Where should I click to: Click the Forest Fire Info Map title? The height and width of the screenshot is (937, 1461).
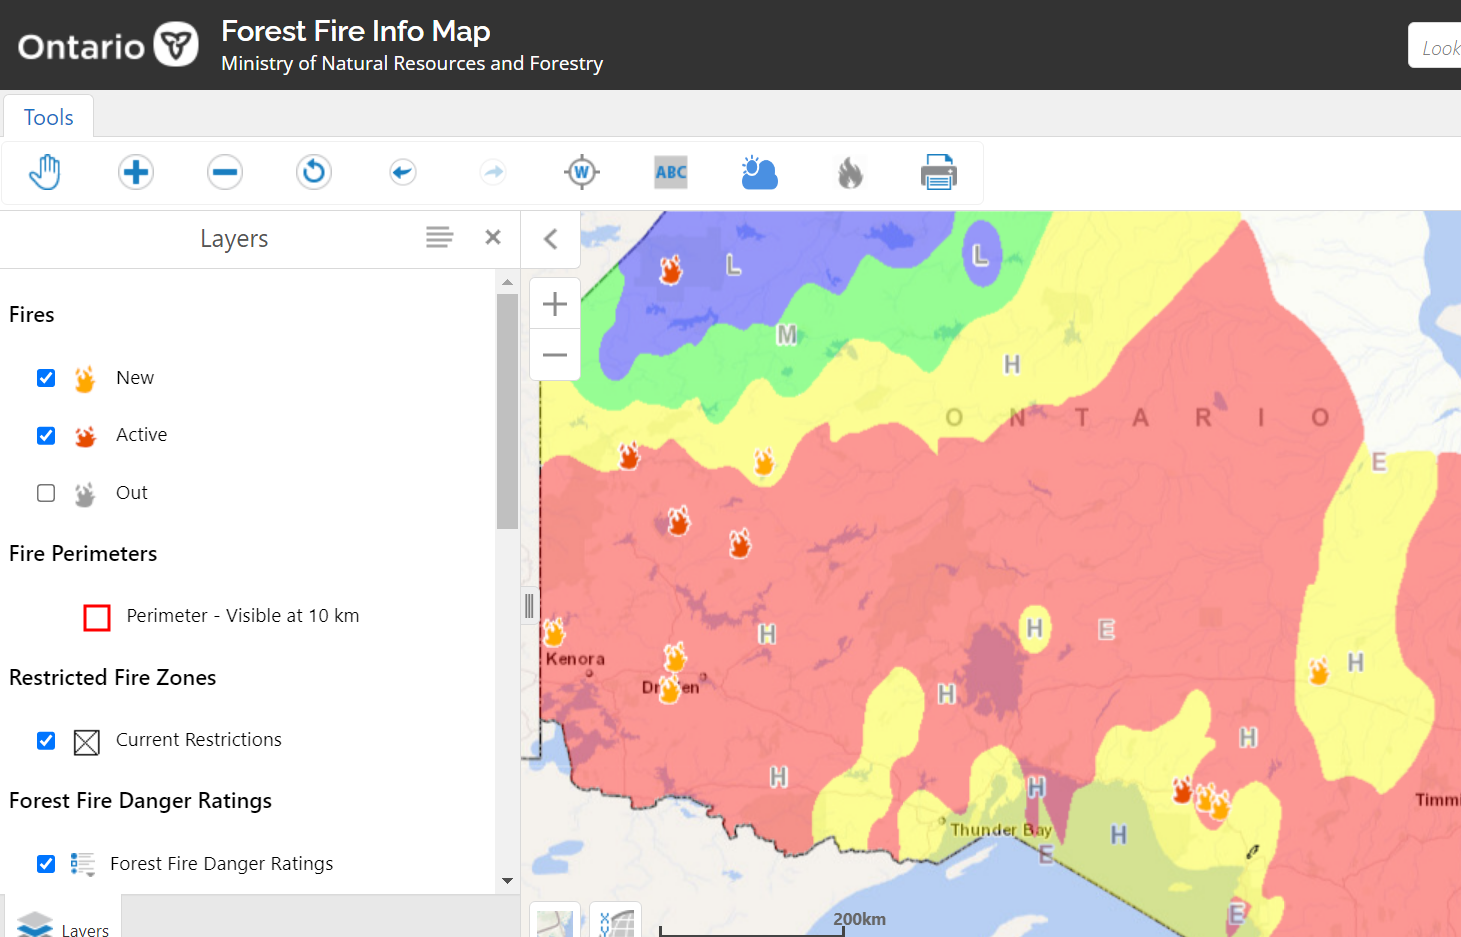coord(355,31)
